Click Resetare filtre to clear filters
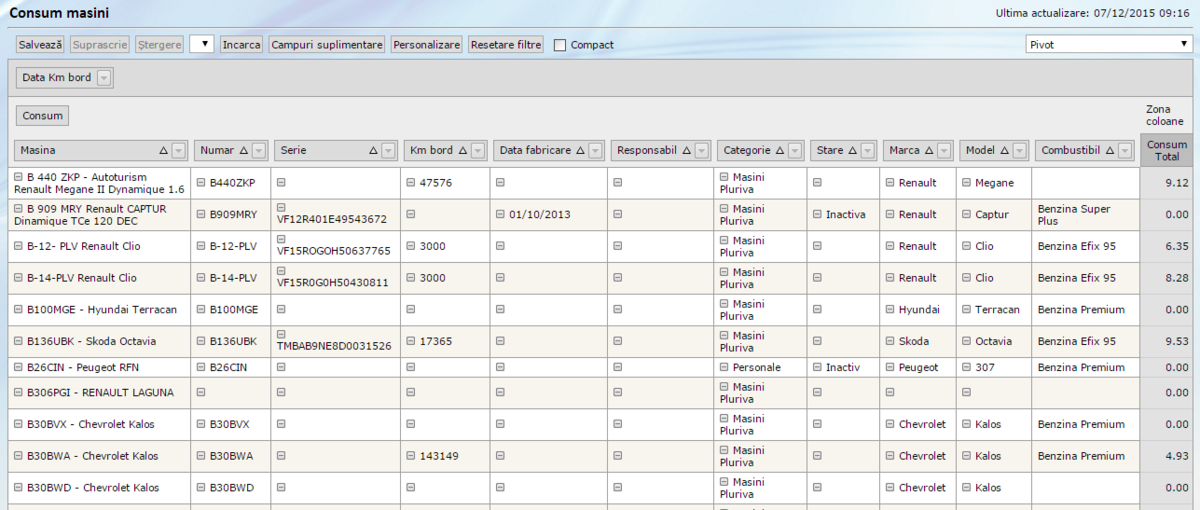 click(x=506, y=45)
